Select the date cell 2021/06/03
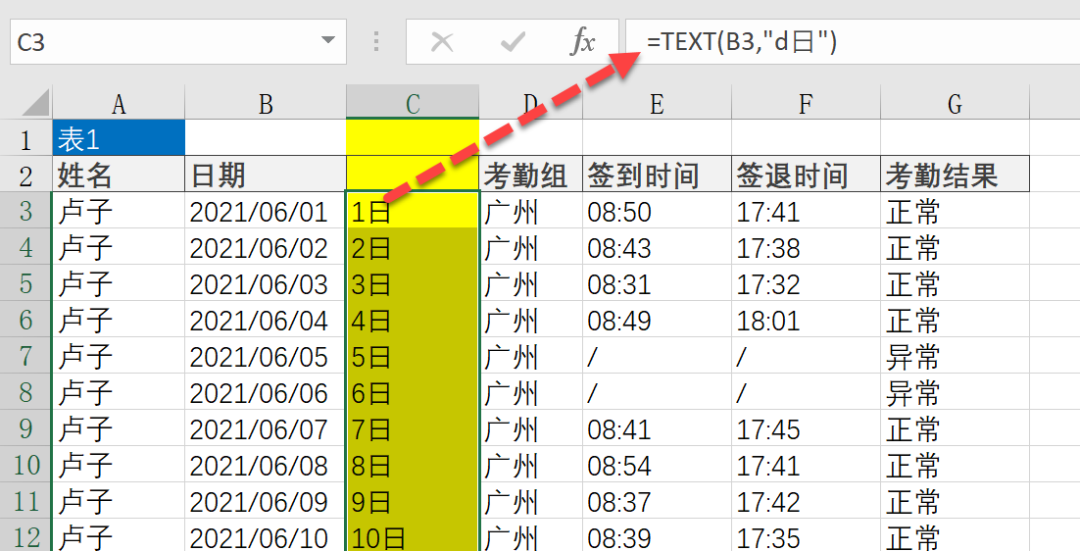Image resolution: width=1080 pixels, height=551 pixels. [265, 283]
